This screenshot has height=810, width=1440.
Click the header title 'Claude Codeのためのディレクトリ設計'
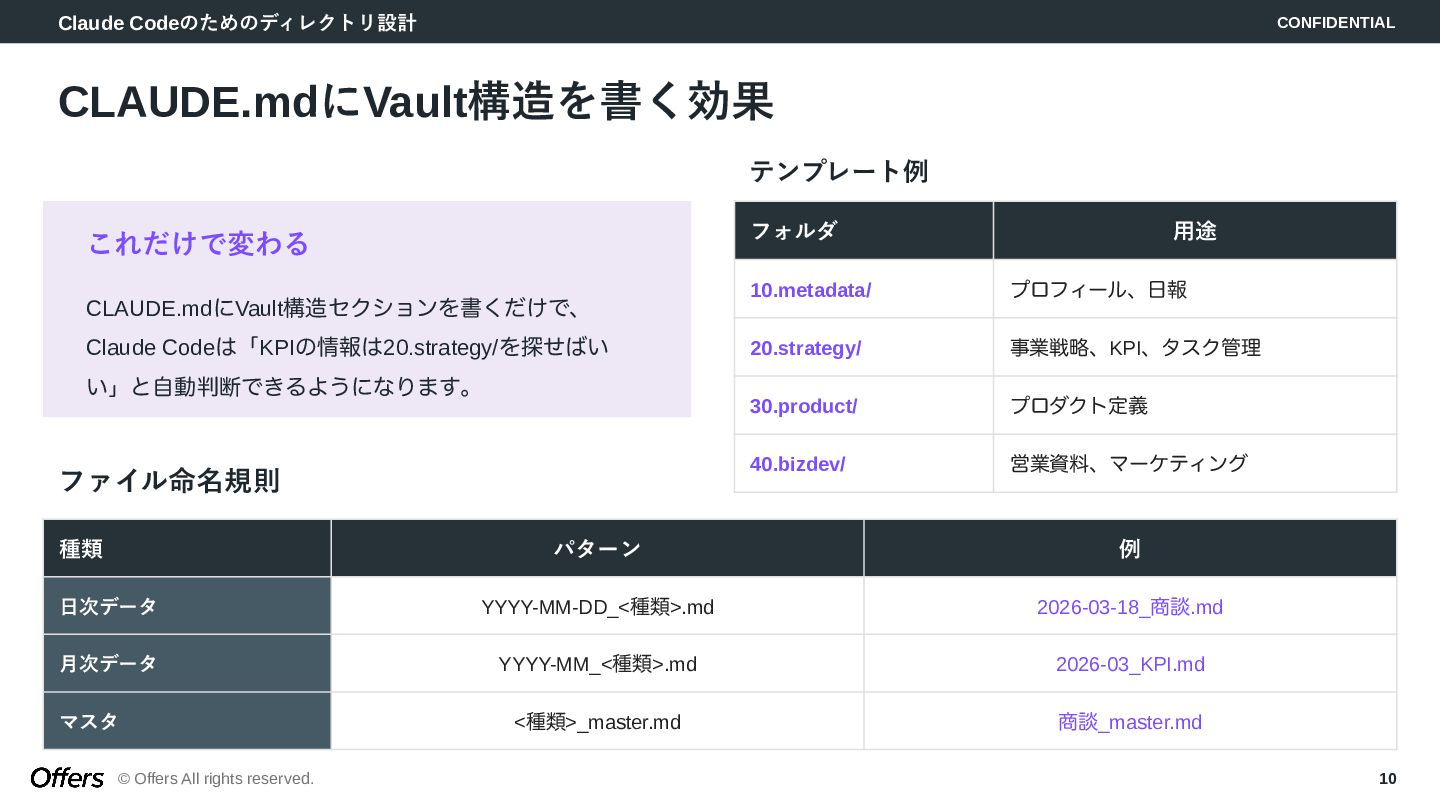tap(237, 22)
